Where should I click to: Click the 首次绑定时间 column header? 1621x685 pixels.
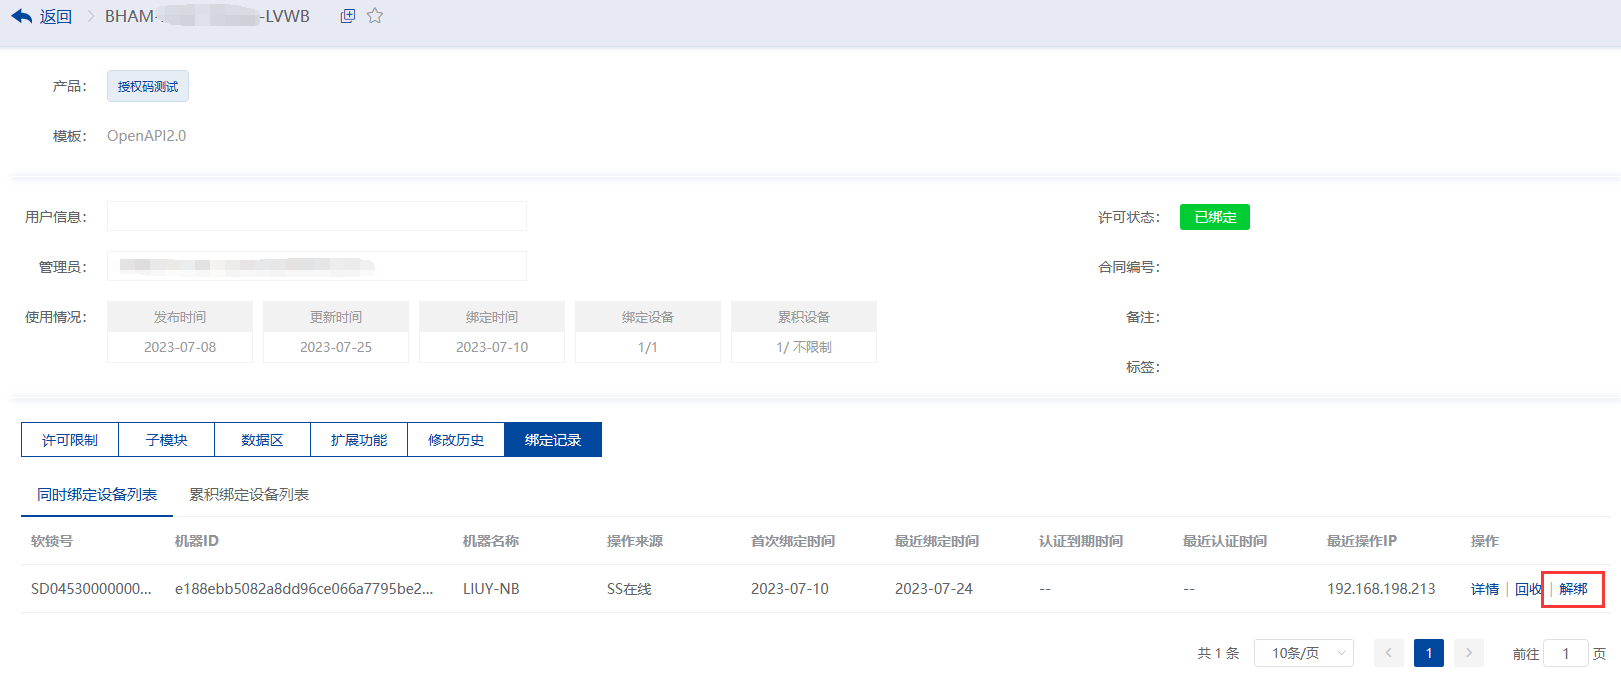click(793, 541)
